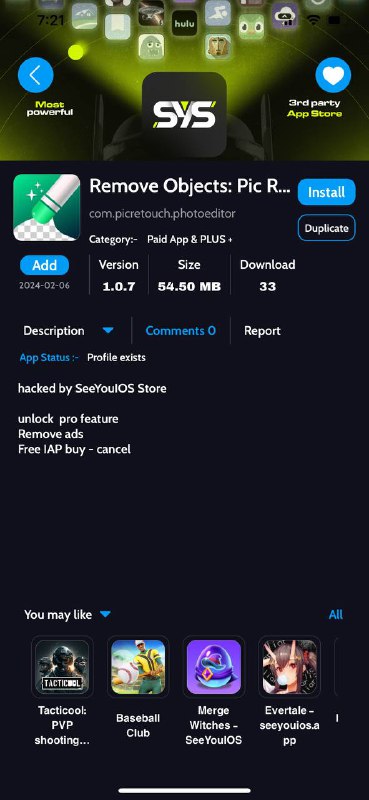Tap the Tacticool PVP shooting title
The width and height of the screenshot is (369, 800).
pos(62,726)
